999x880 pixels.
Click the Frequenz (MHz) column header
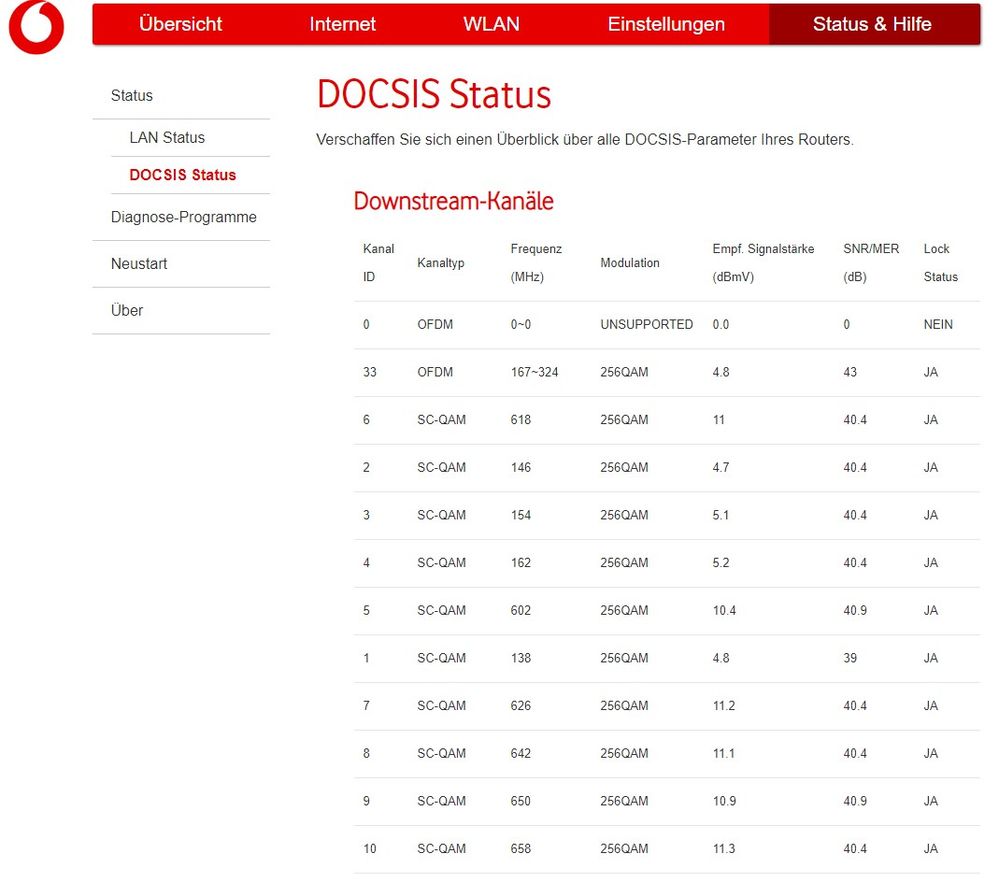(x=536, y=263)
